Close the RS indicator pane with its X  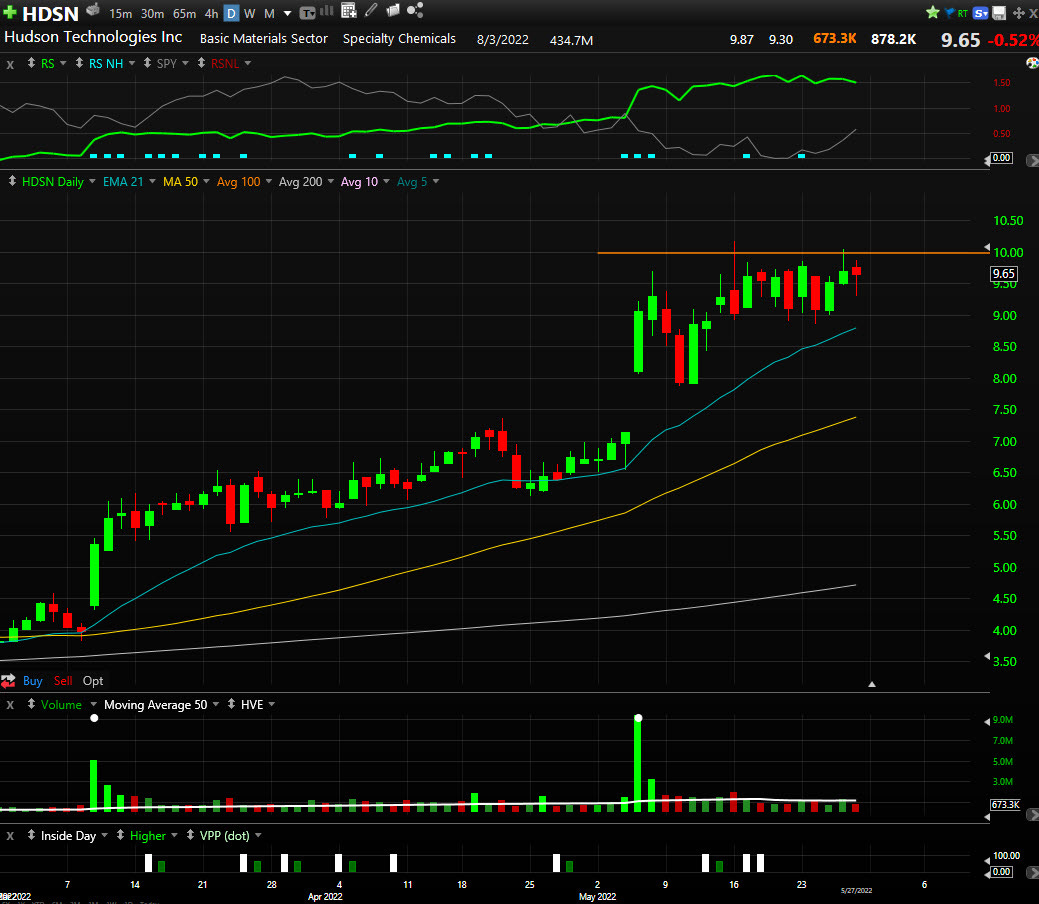10,64
